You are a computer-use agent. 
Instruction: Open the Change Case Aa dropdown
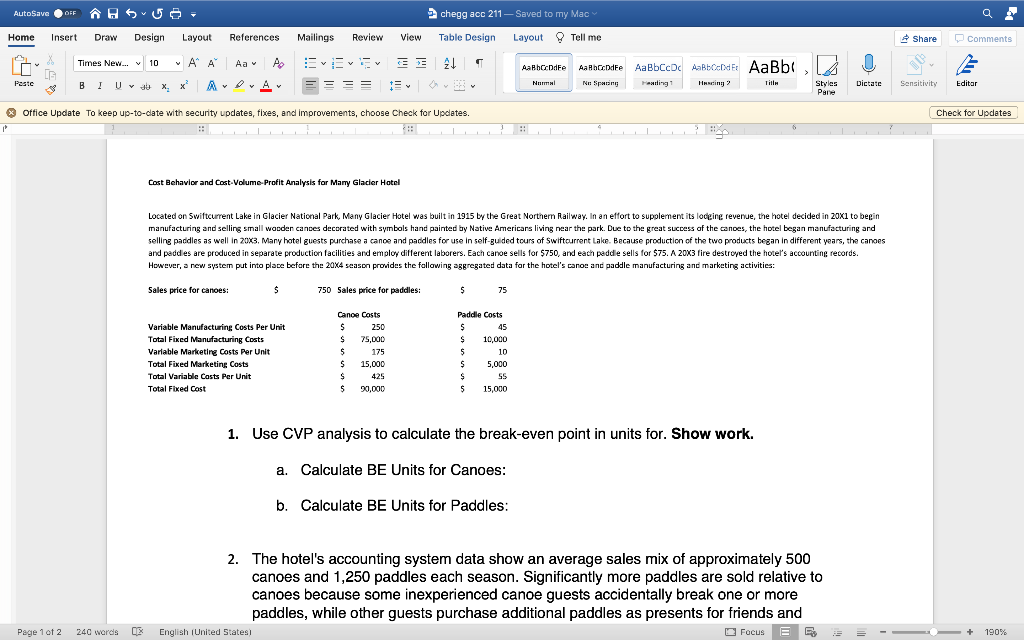click(x=246, y=63)
